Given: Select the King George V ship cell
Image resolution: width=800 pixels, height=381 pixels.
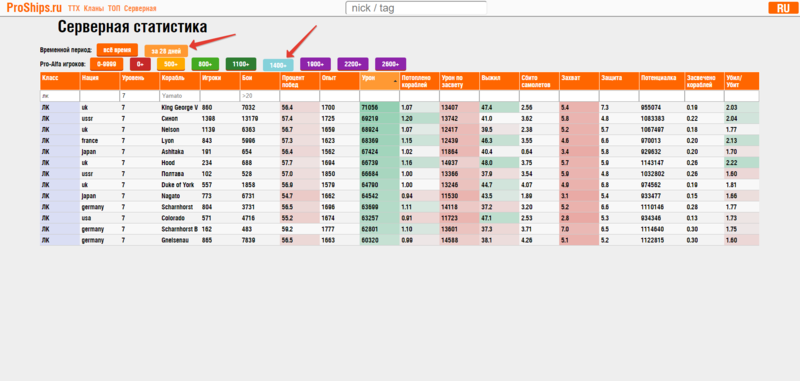Looking at the screenshot, I should (180, 108).
